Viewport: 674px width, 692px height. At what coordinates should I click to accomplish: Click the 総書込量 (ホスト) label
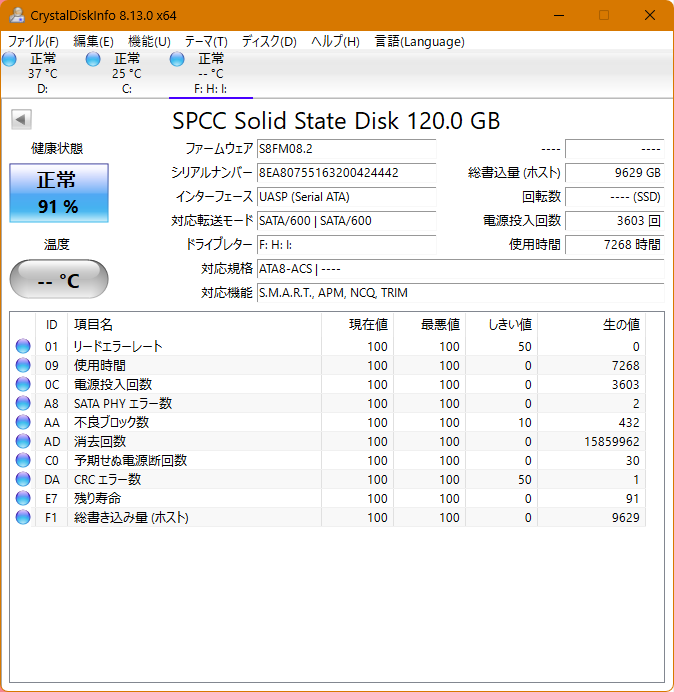point(514,173)
